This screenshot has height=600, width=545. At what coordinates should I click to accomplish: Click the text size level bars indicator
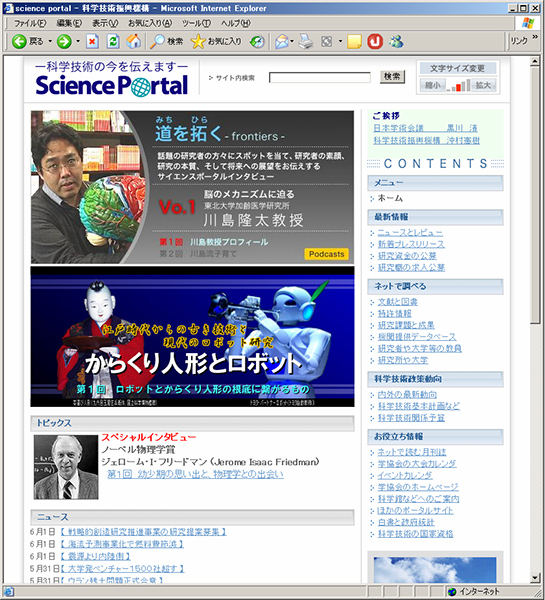click(458, 85)
